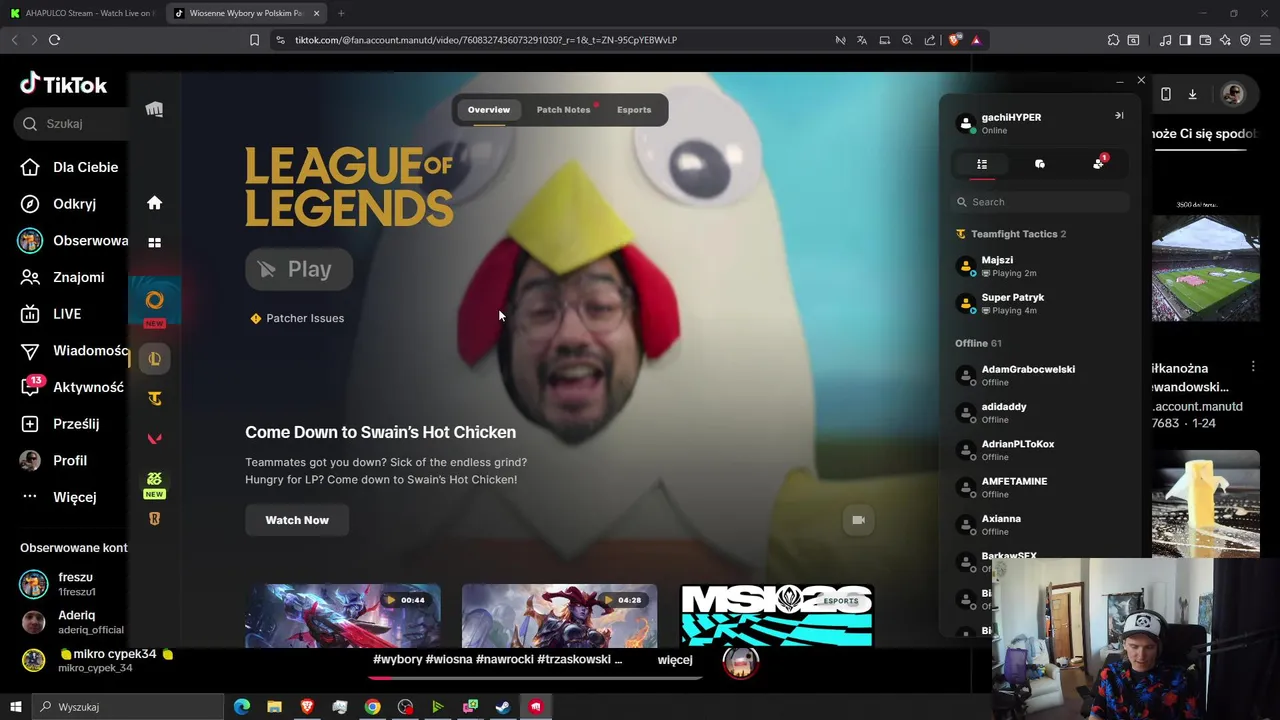This screenshot has height=720, width=1280.
Task: Open Steam from the taskbar
Action: coord(503,707)
